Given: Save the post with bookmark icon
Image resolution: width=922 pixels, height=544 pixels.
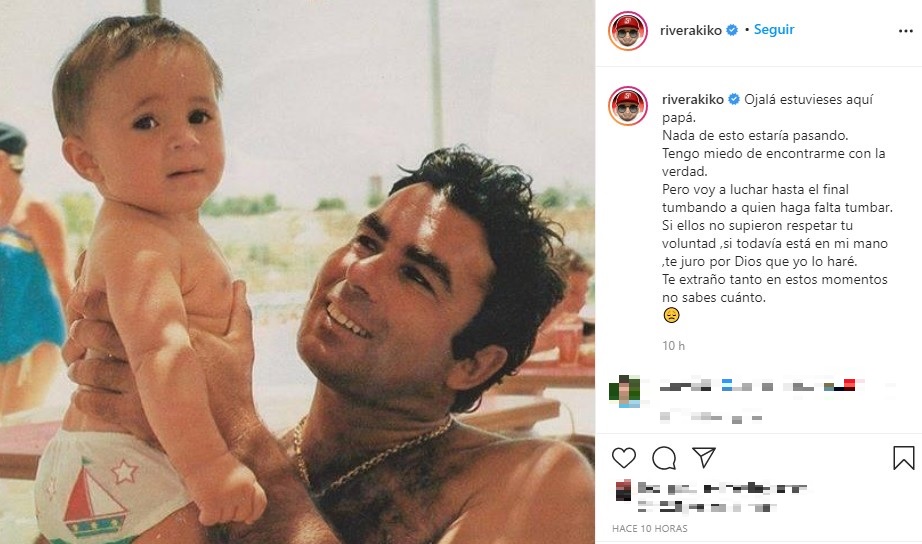Looking at the screenshot, I should tap(904, 458).
